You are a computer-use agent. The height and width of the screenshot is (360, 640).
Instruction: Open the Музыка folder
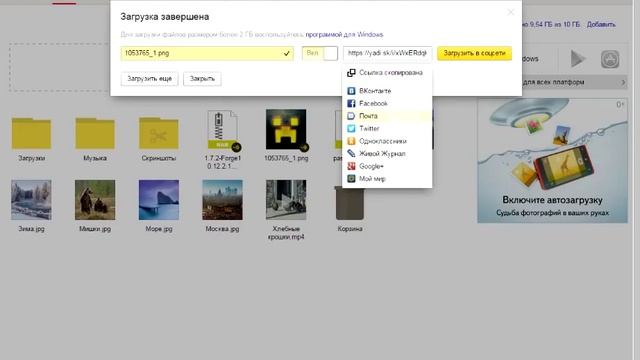click(95, 133)
